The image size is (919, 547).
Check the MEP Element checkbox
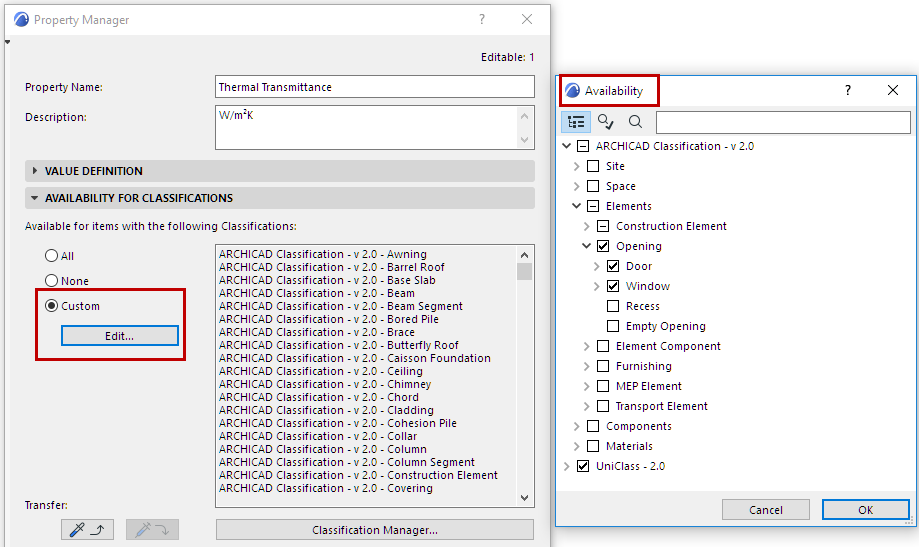(603, 386)
